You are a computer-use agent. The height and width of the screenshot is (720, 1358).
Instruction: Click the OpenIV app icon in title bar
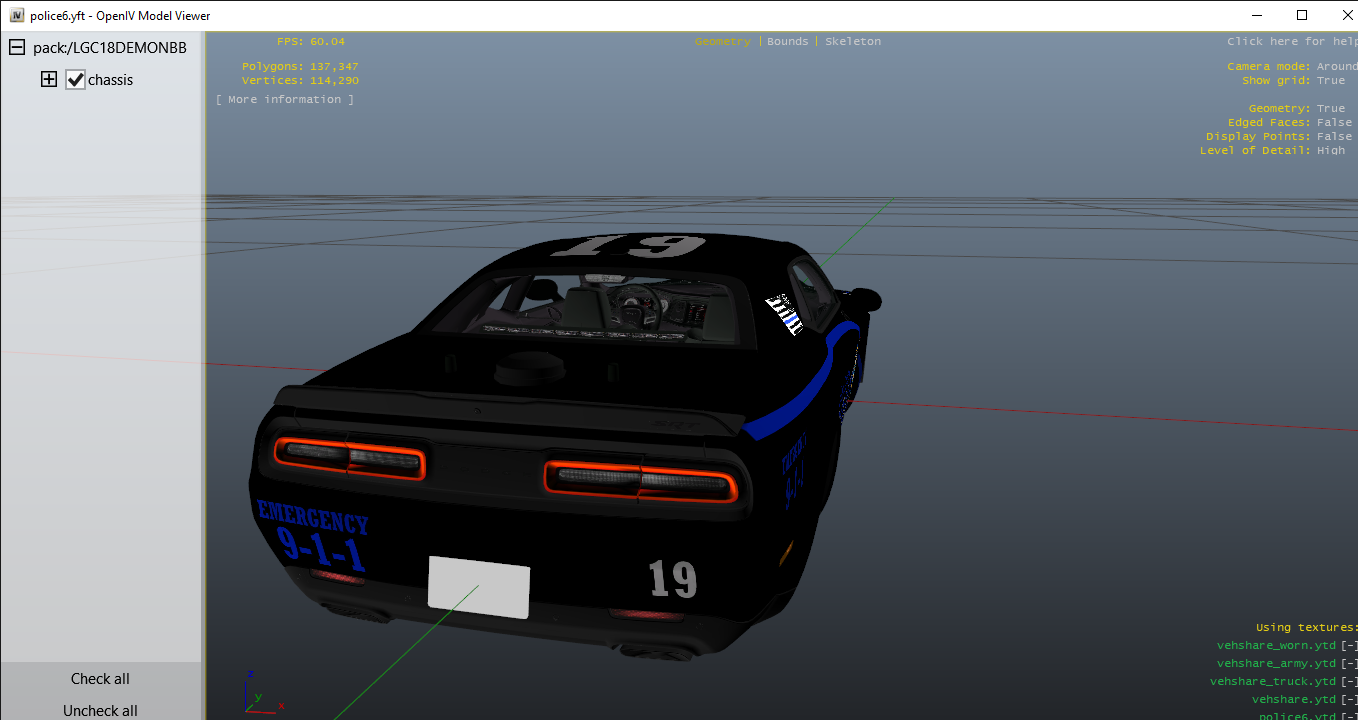[16, 16]
